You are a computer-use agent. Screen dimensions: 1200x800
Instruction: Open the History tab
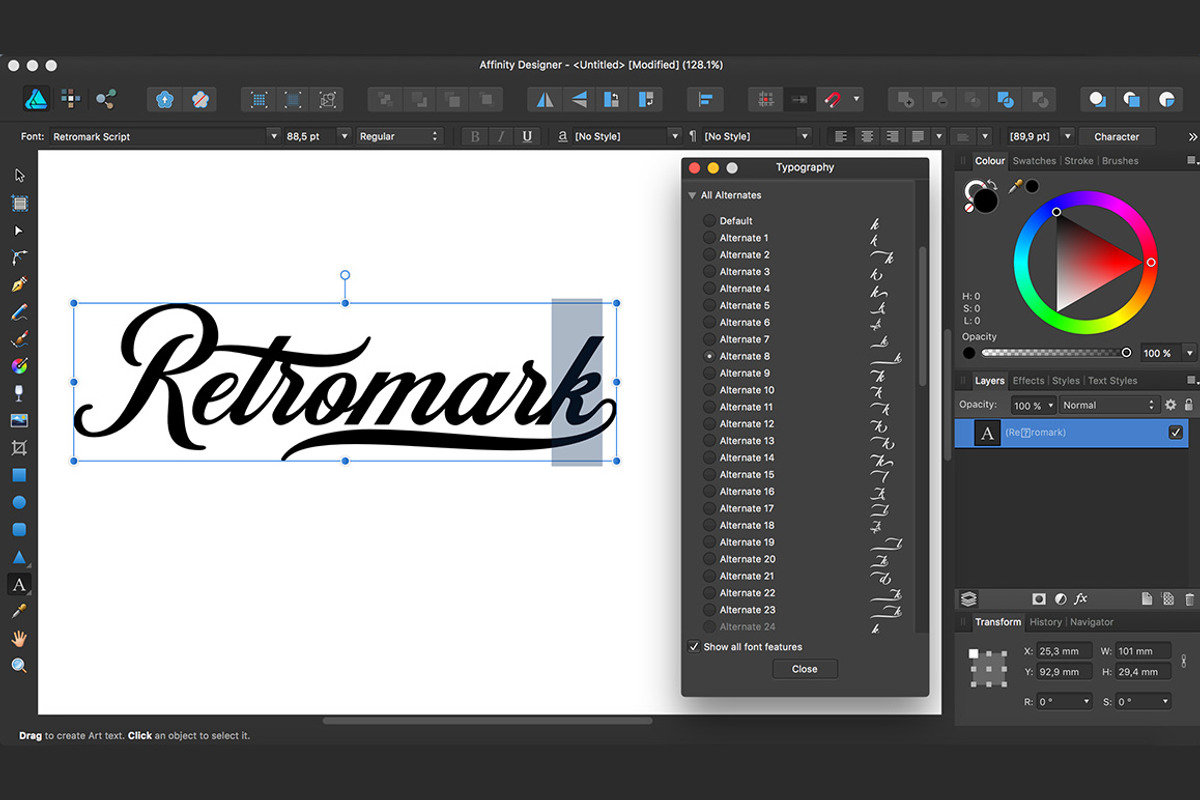[x=1045, y=622]
